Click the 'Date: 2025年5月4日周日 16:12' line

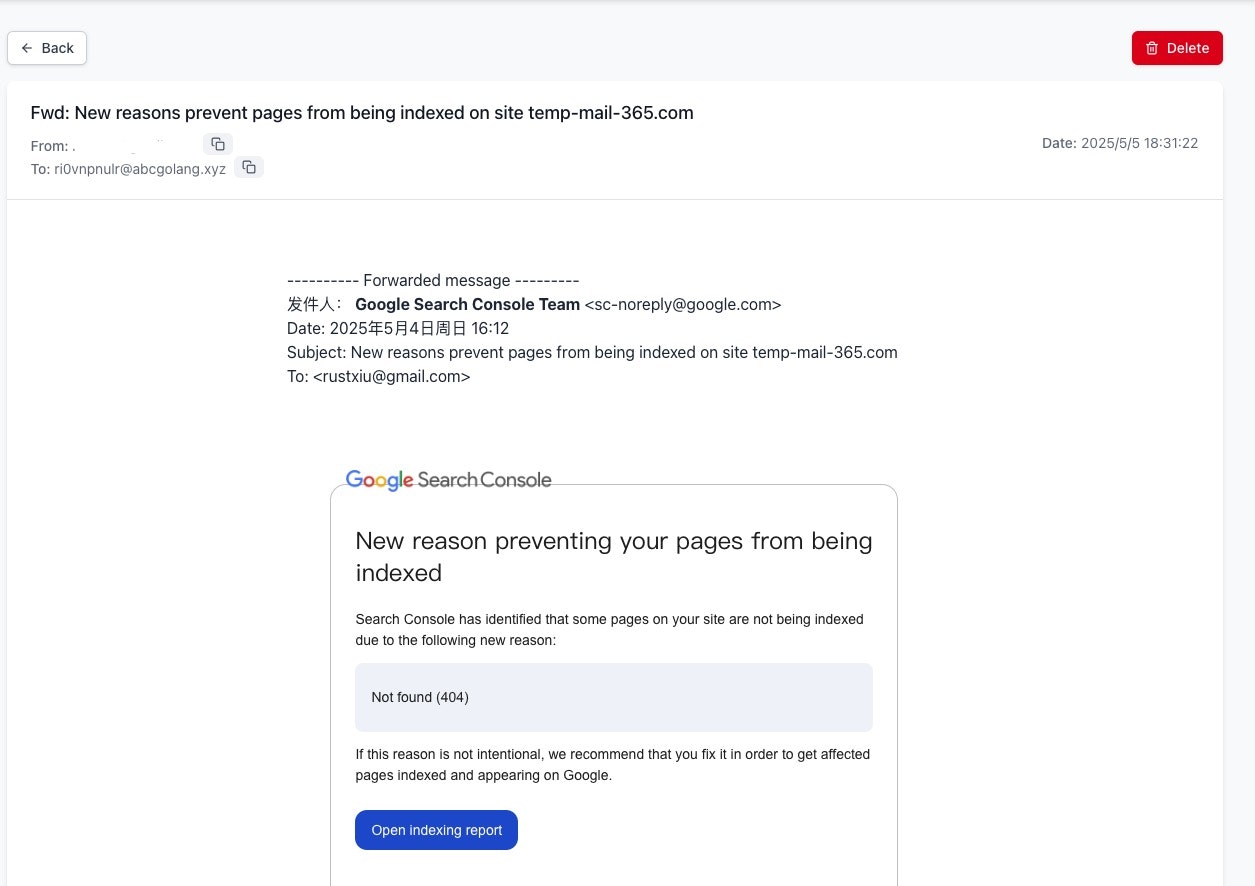(399, 328)
